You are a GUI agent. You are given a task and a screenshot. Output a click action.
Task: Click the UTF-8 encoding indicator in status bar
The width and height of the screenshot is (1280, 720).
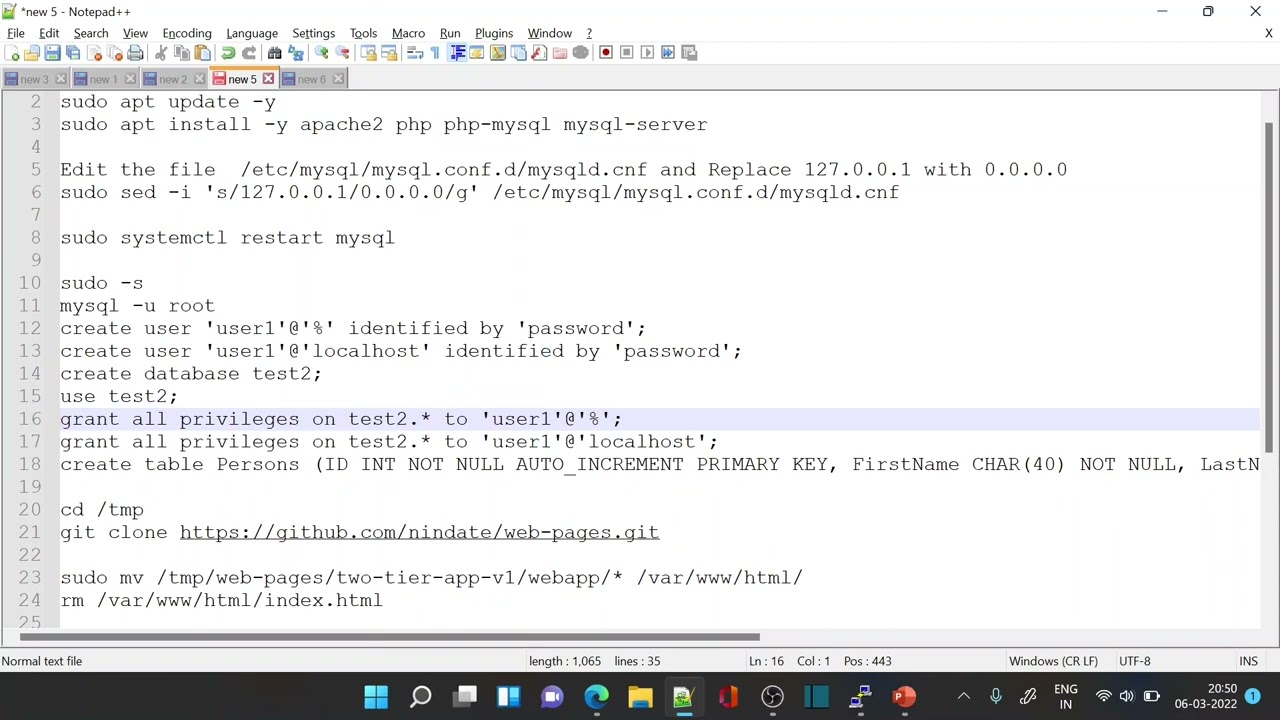1135,661
